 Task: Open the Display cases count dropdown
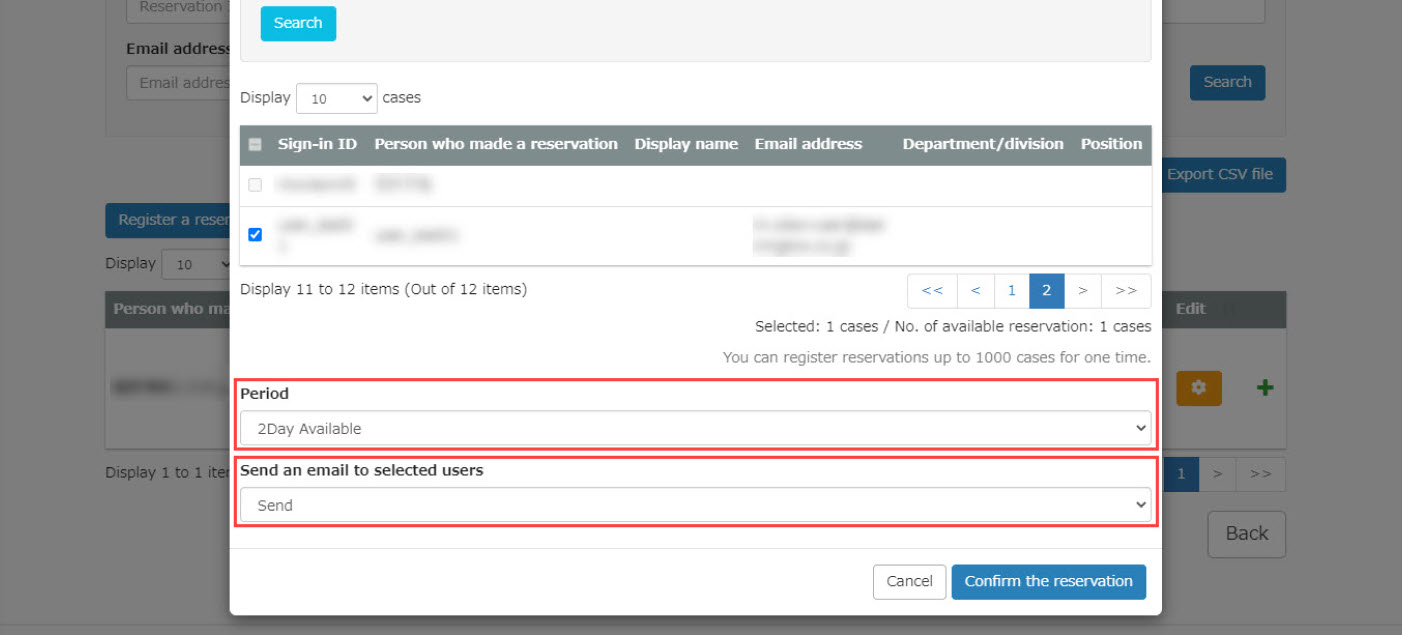[x=336, y=98]
